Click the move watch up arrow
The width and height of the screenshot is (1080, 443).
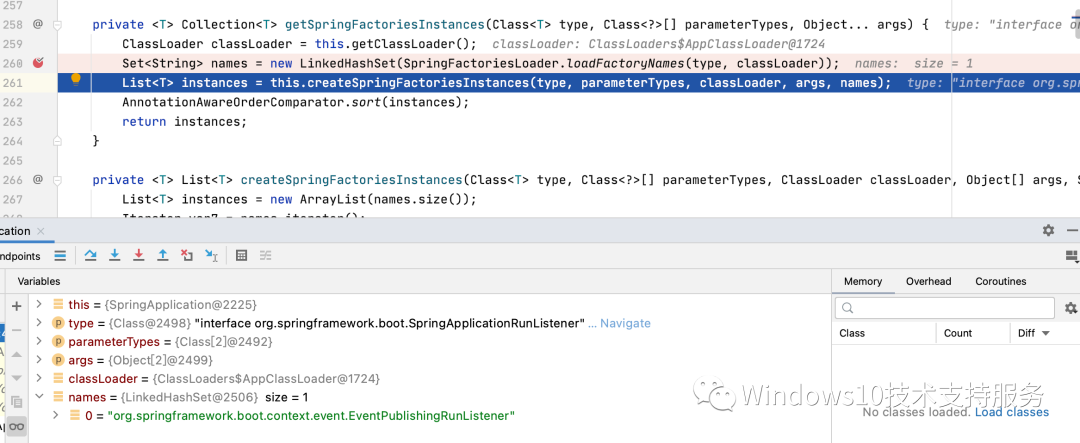click(x=17, y=354)
